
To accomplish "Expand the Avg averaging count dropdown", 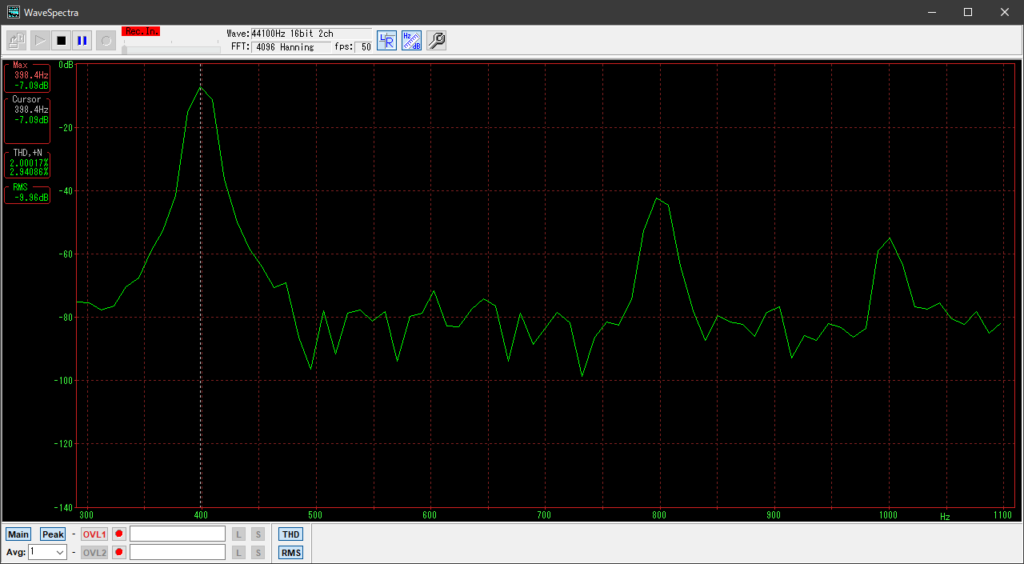I will coord(60,552).
